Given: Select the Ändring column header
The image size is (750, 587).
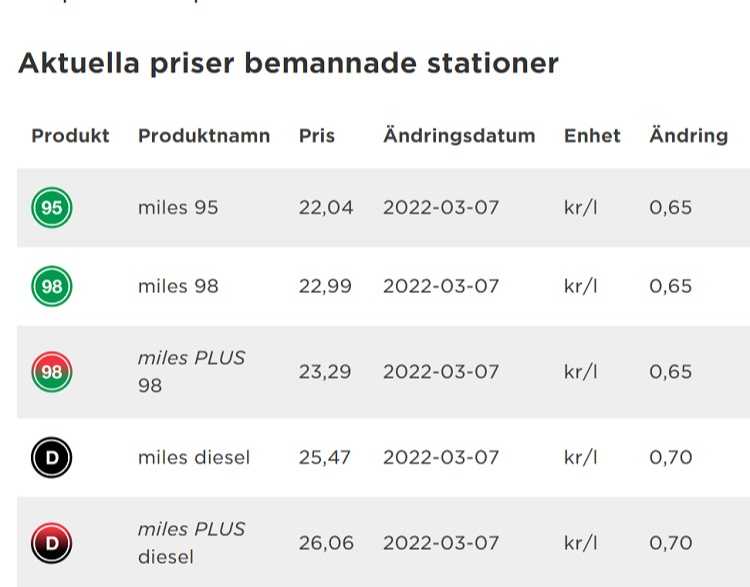Looking at the screenshot, I should (689, 135).
